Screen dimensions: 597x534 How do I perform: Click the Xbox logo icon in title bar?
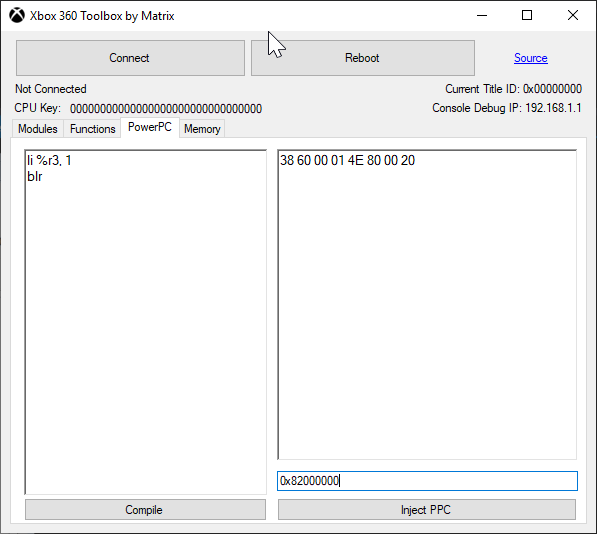[x=17, y=16]
